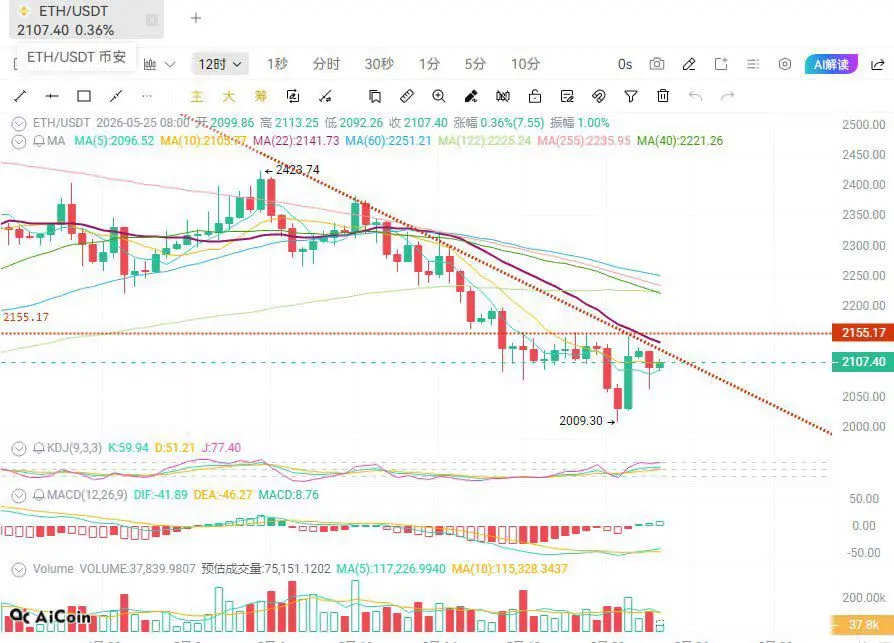Add a new chart tab with plus
Screen dimensions: 894x643
(x=196, y=18)
